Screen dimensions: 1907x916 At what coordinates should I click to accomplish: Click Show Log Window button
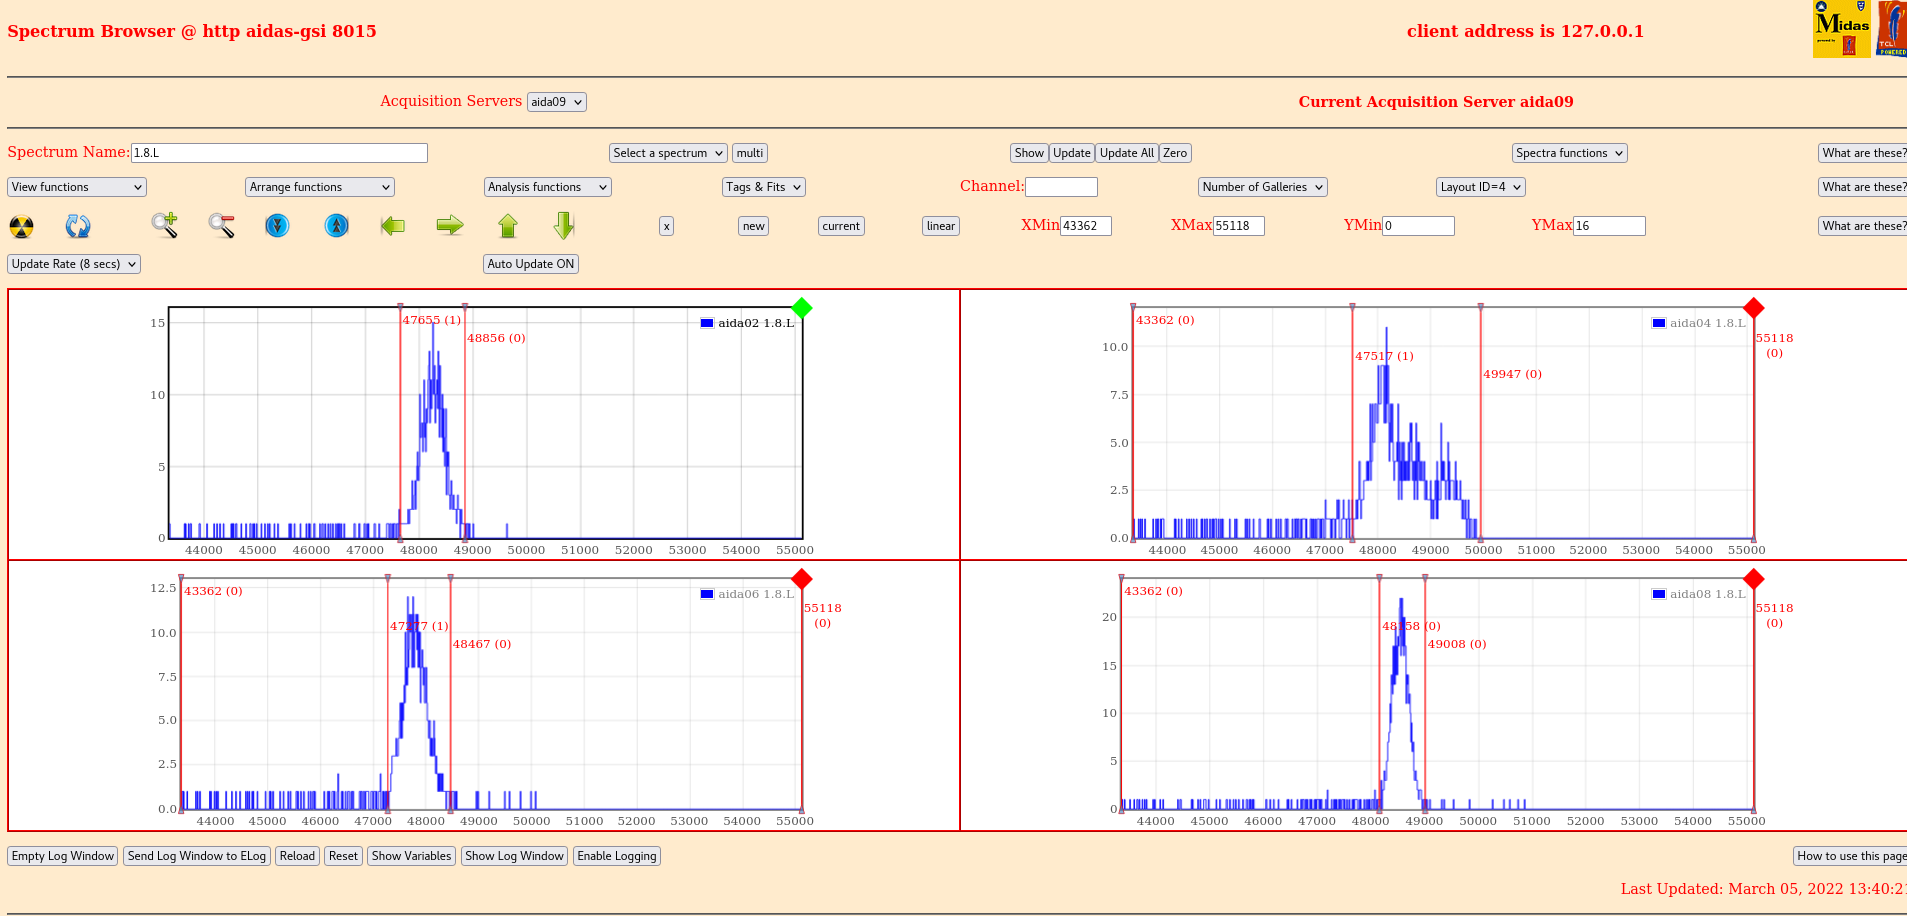pyautogui.click(x=515, y=856)
